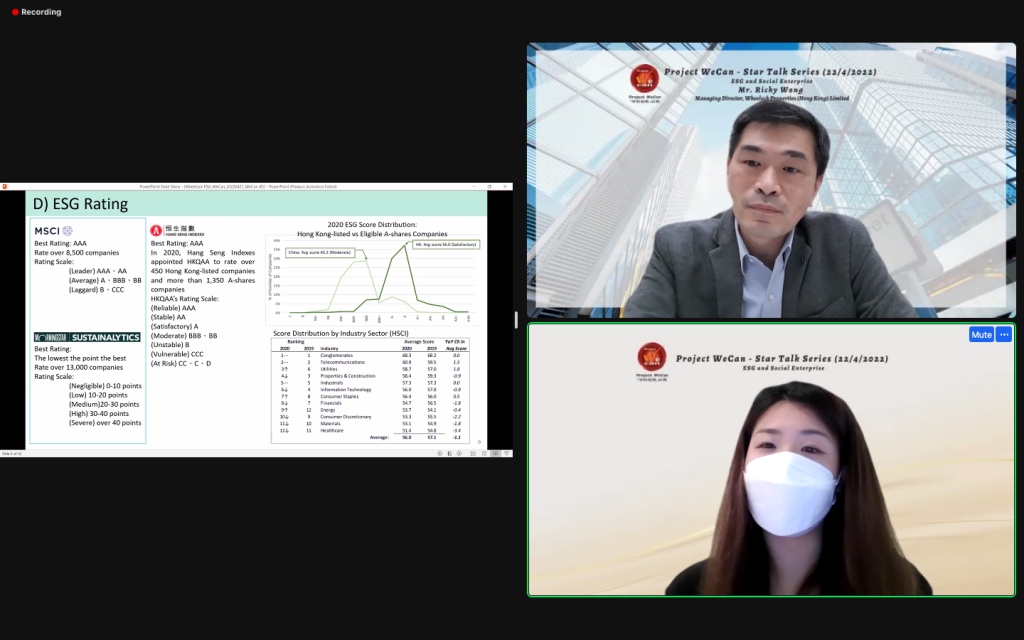
Task: Close the PowerPoint Slide Show window
Action: (x=507, y=186)
